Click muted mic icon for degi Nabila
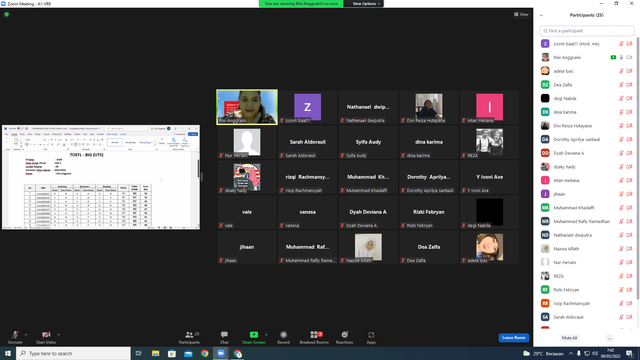Image resolution: width=640 pixels, height=360 pixels. (x=621, y=98)
